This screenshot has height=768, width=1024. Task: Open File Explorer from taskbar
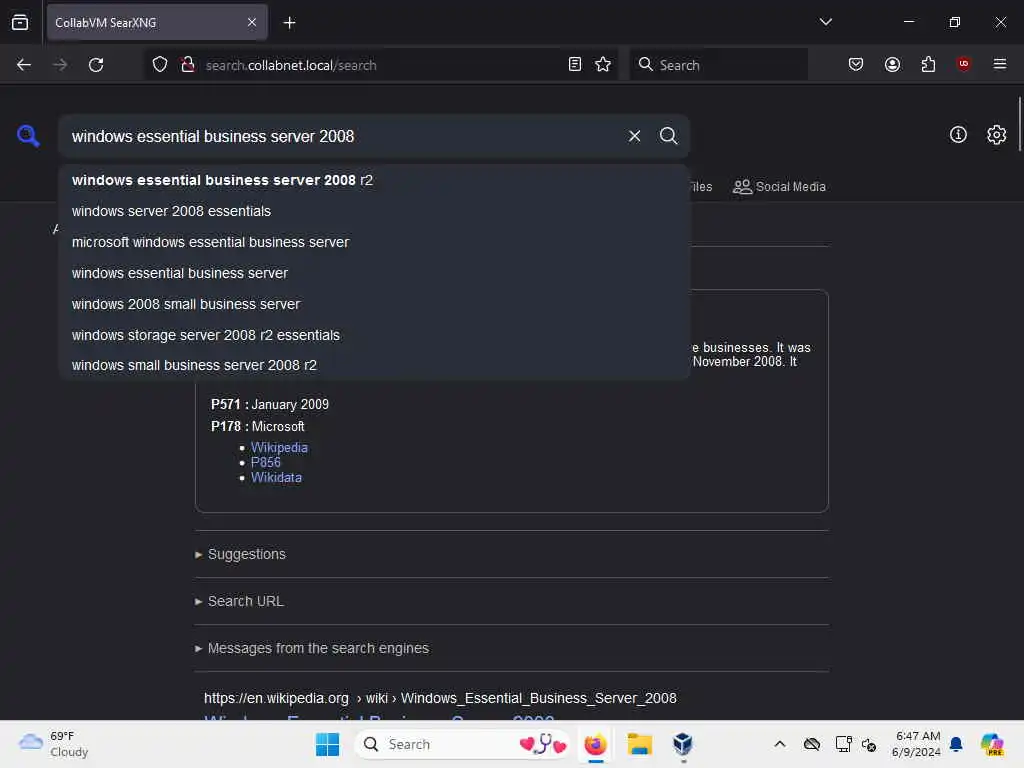[x=639, y=744]
